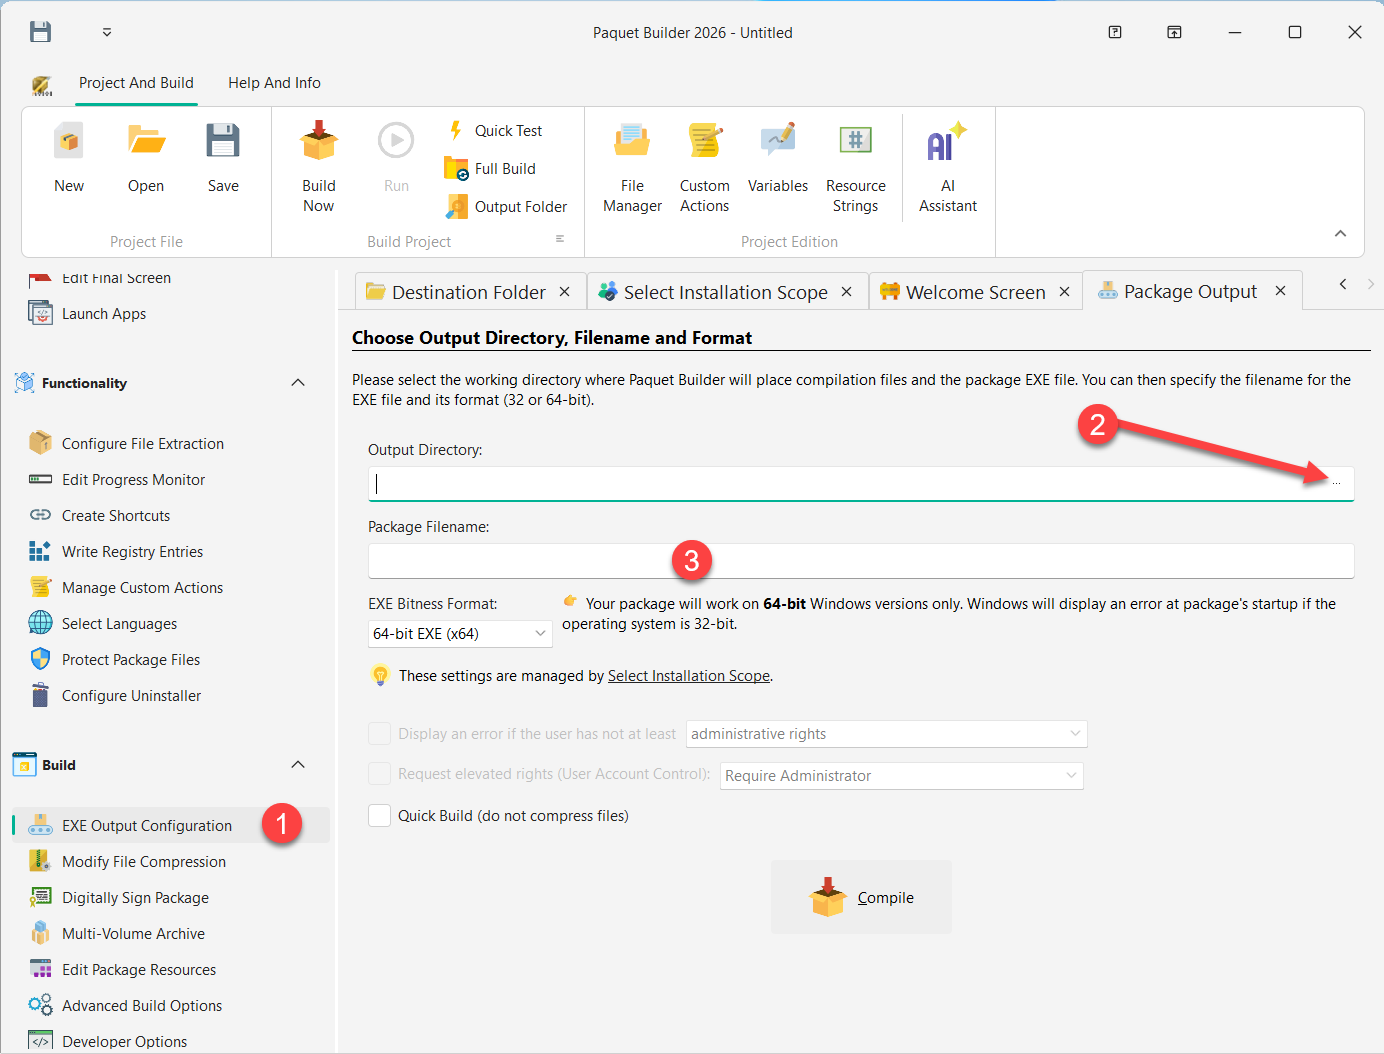Viewport: 1384px width, 1054px height.
Task: Select Digitally Sign Package in sidebar
Action: 135,898
